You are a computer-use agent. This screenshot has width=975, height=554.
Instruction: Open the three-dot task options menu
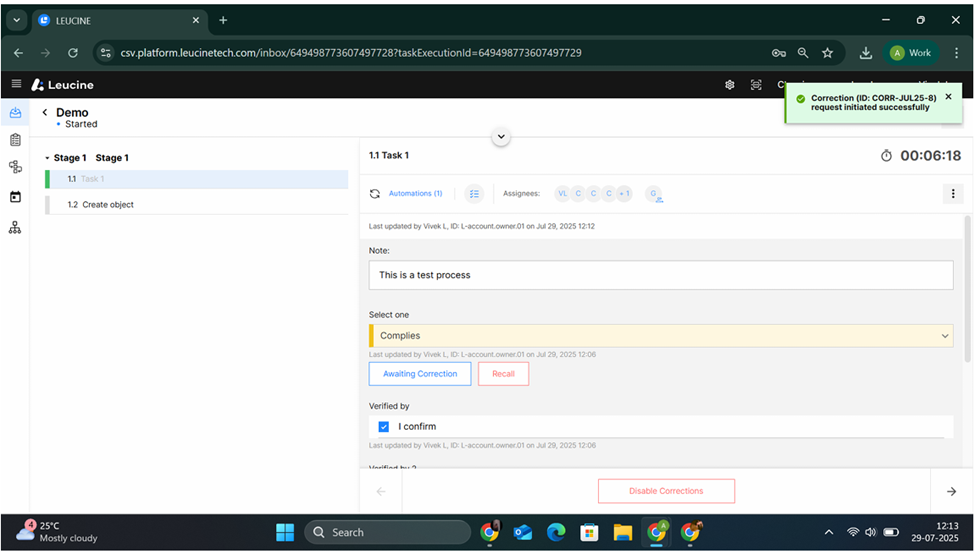(x=952, y=194)
